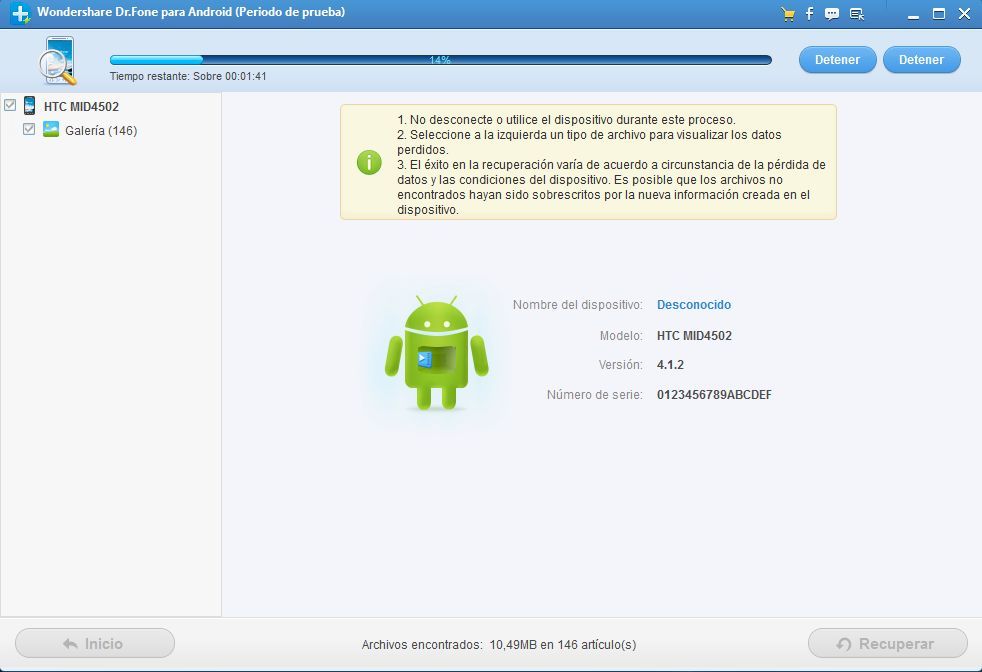
Task: Open the feedback chat bubble icon
Action: (832, 14)
